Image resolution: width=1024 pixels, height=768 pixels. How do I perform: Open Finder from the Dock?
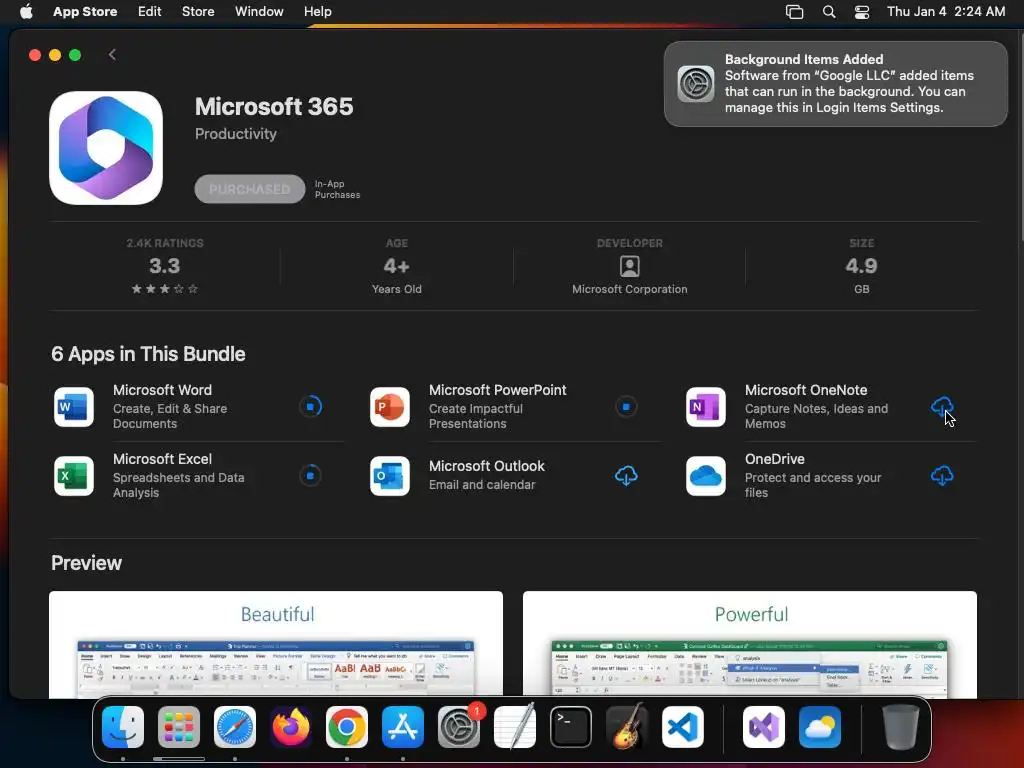coord(123,727)
